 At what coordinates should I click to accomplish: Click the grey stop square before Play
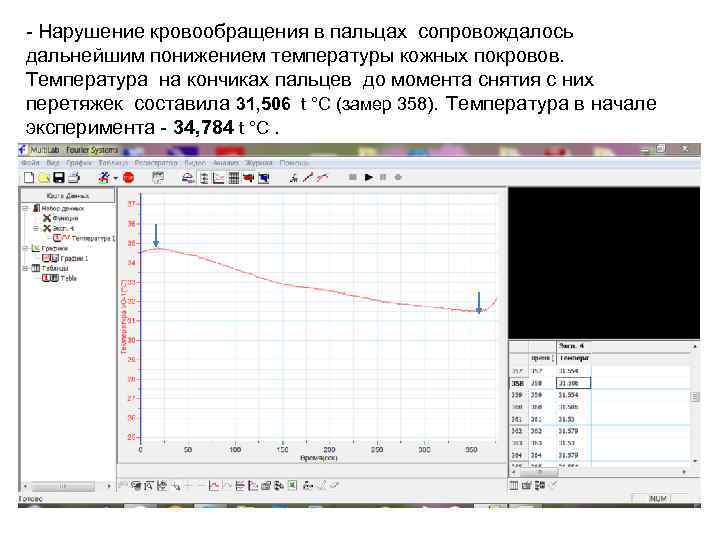click(353, 177)
